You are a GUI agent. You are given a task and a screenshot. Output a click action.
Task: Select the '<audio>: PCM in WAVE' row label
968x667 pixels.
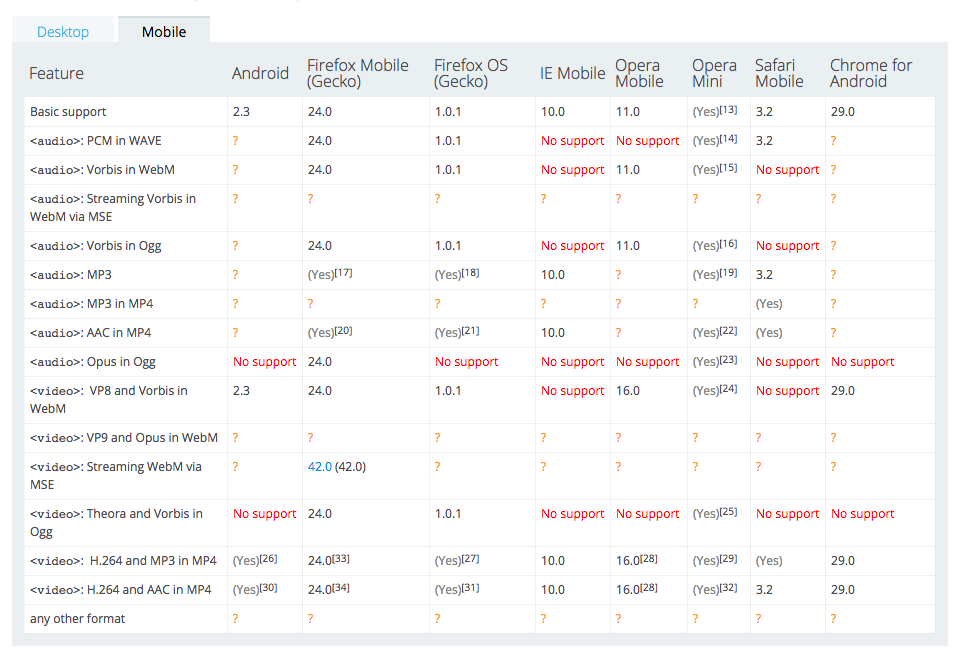point(96,141)
